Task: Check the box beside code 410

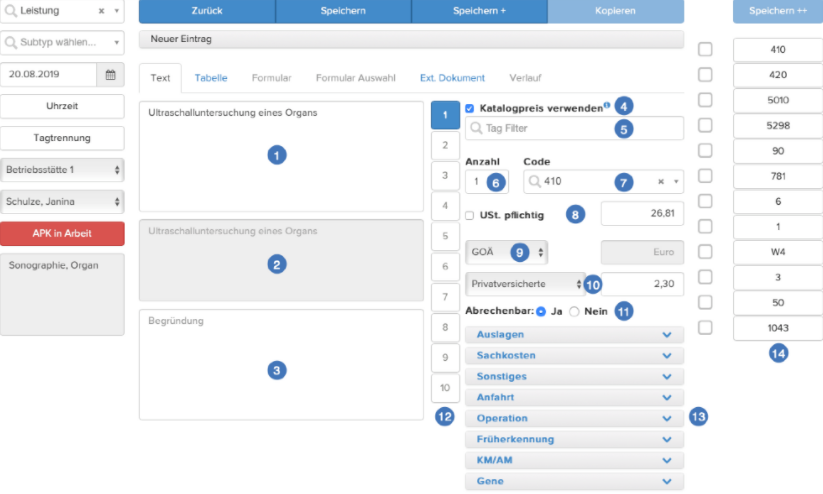Action: [705, 49]
